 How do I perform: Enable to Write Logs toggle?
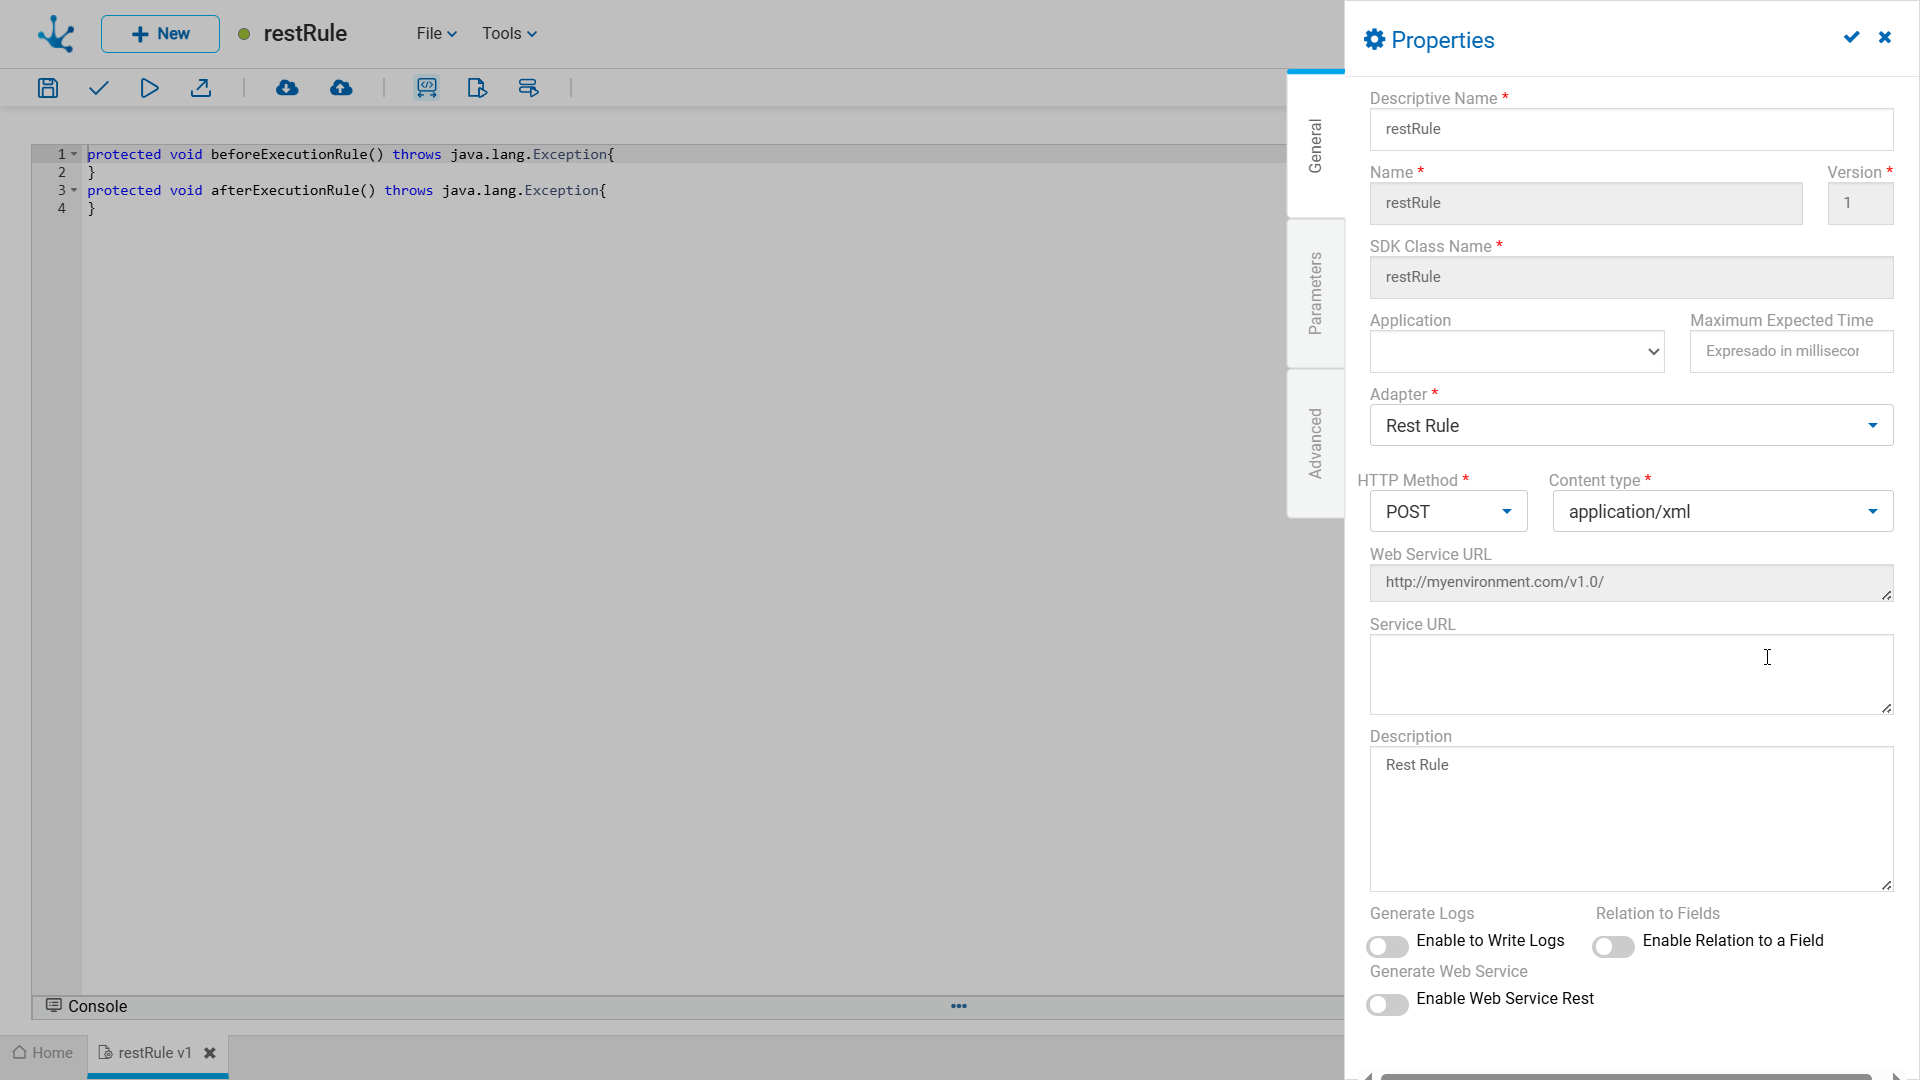[x=1387, y=946]
